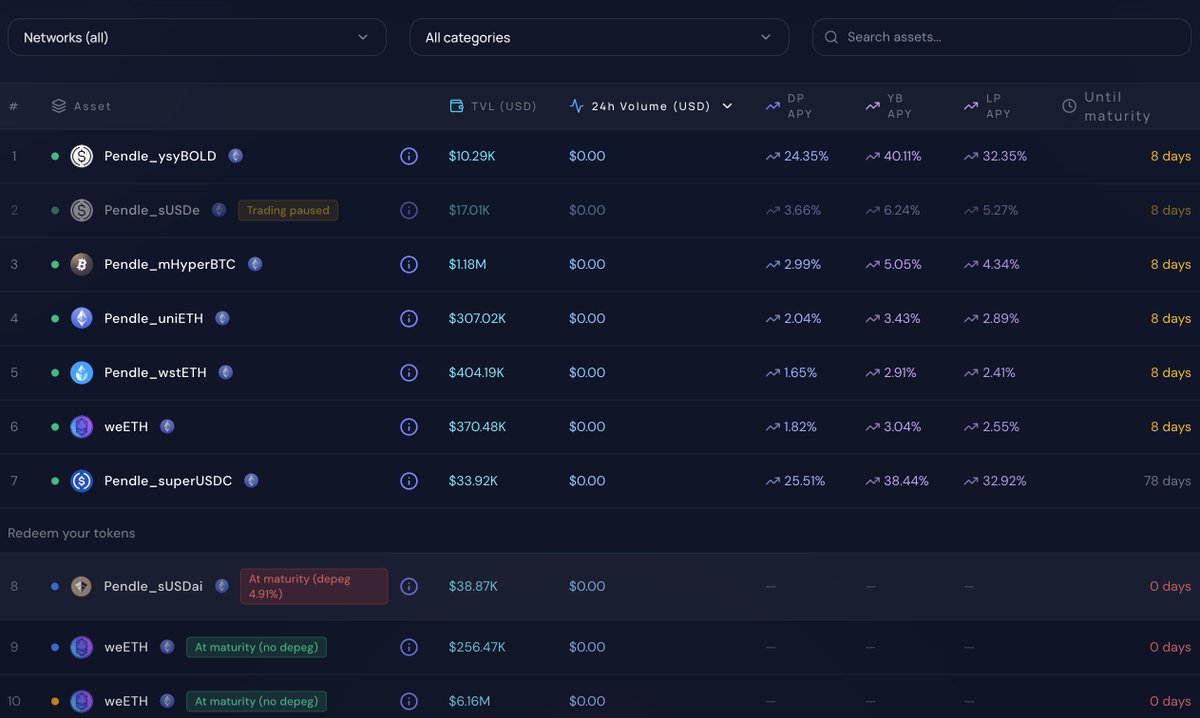Open the Pendle_ysyBOLD asset

click(x=160, y=156)
